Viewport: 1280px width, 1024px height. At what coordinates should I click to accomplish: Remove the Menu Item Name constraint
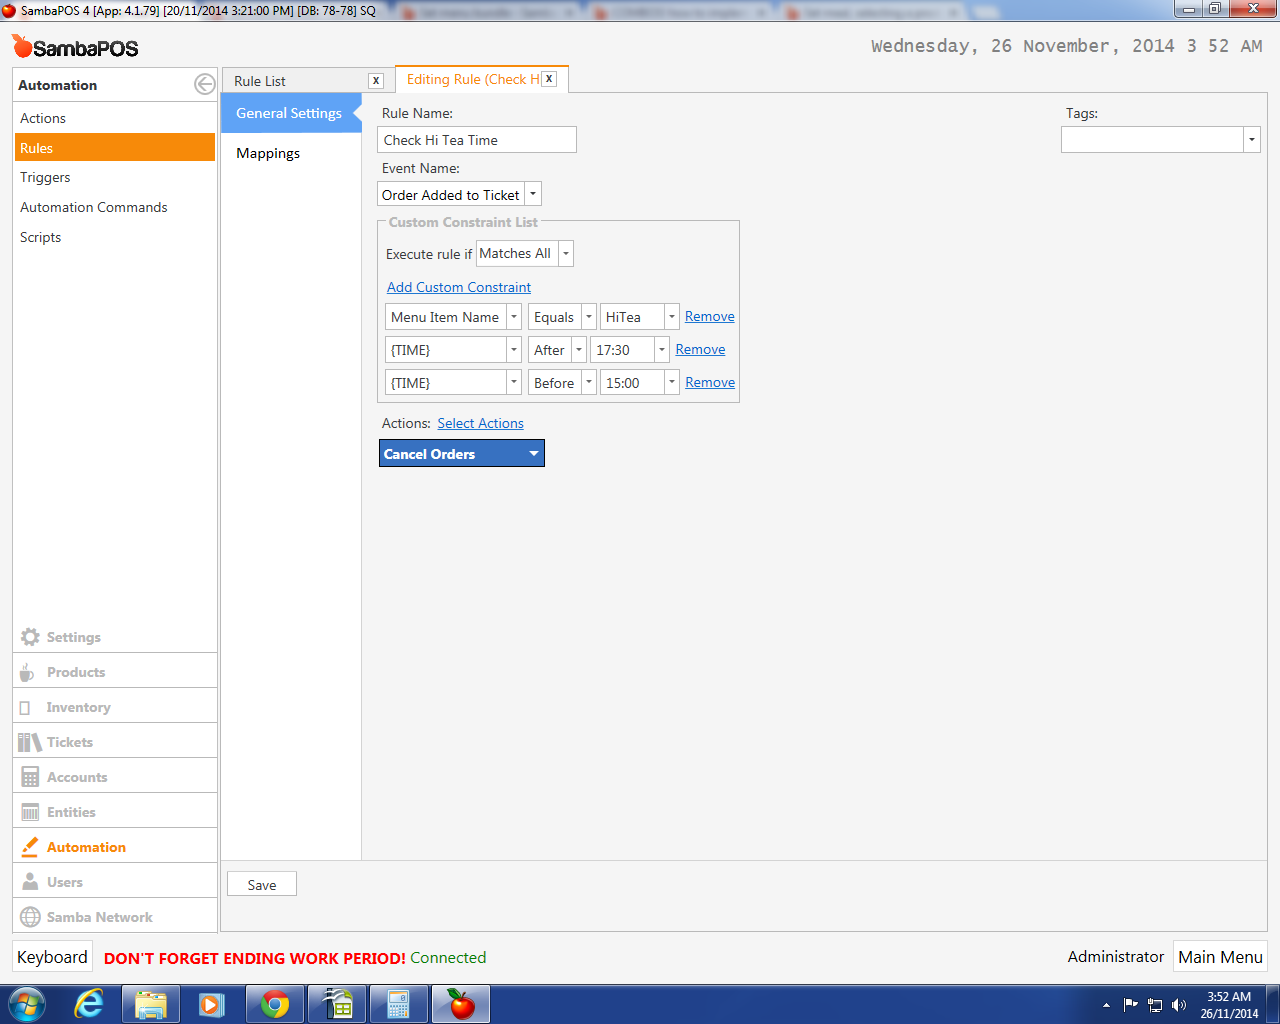coord(710,316)
